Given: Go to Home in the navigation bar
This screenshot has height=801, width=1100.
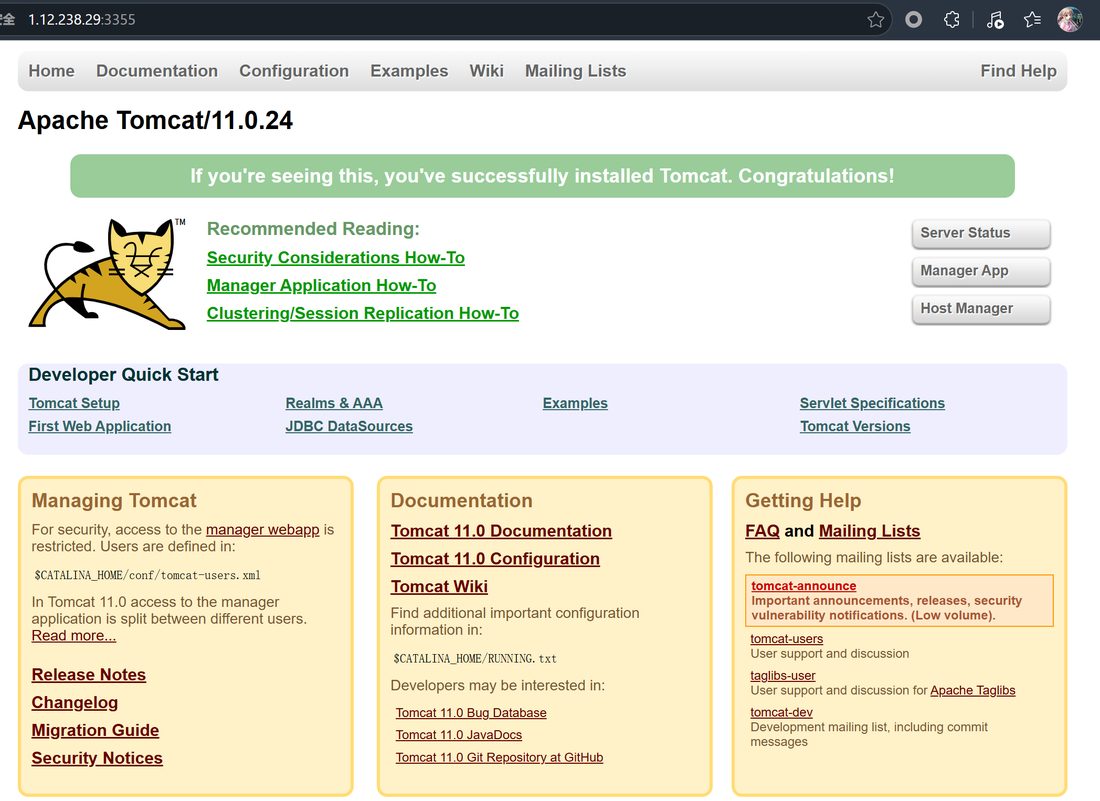Looking at the screenshot, I should click(x=51, y=71).
